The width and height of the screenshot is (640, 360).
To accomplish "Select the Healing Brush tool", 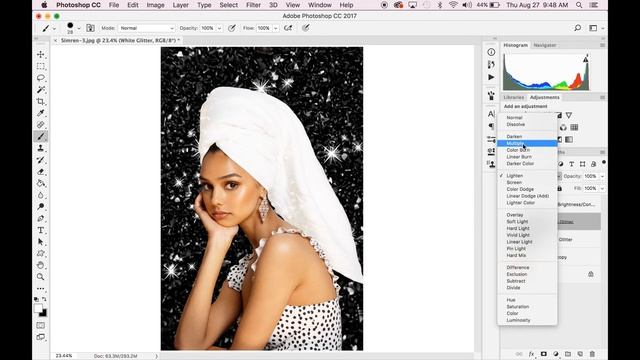I will [x=40, y=124].
